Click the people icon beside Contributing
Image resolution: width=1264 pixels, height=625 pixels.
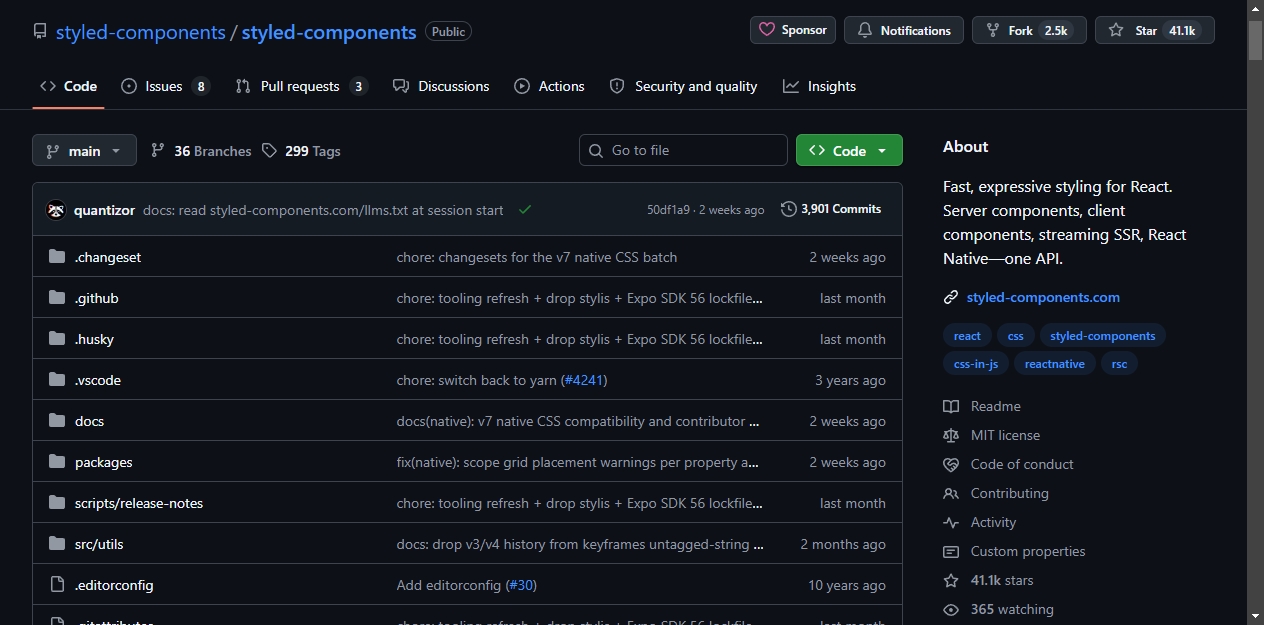(951, 493)
